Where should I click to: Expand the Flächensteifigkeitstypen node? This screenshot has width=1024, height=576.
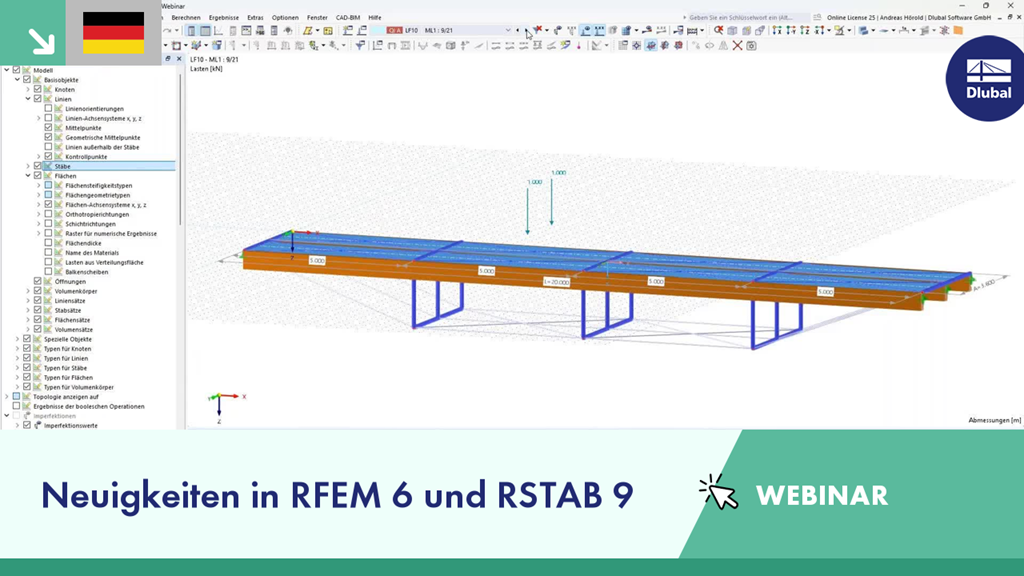(39, 185)
